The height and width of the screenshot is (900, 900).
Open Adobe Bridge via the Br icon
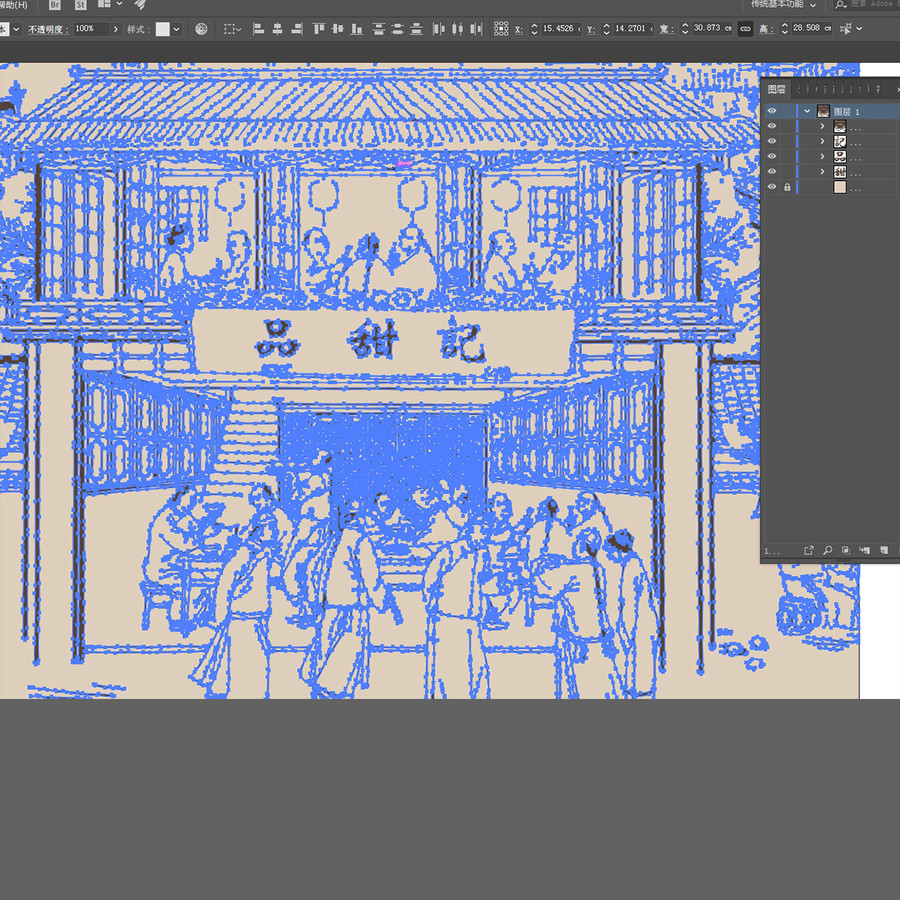(x=55, y=5)
